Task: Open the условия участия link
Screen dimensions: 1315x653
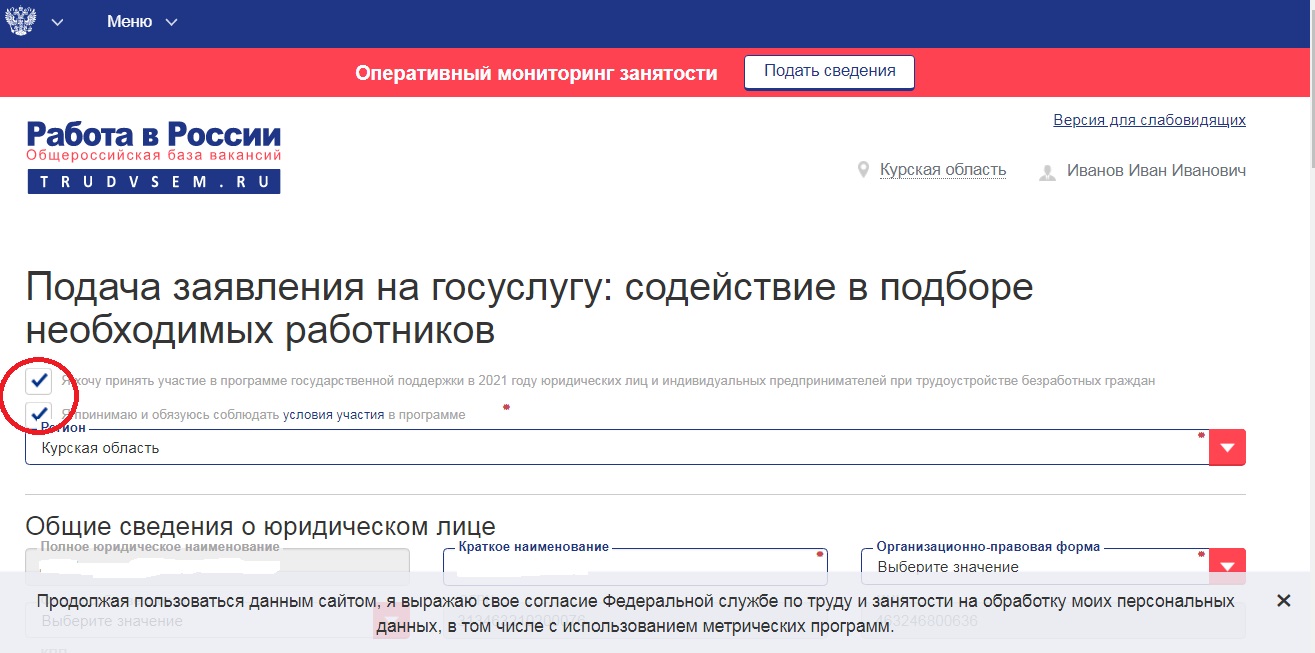Action: [x=333, y=415]
